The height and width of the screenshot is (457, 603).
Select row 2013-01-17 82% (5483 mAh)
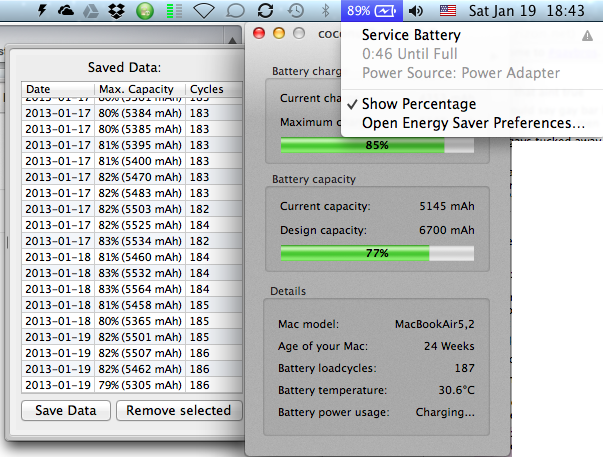click(x=132, y=193)
